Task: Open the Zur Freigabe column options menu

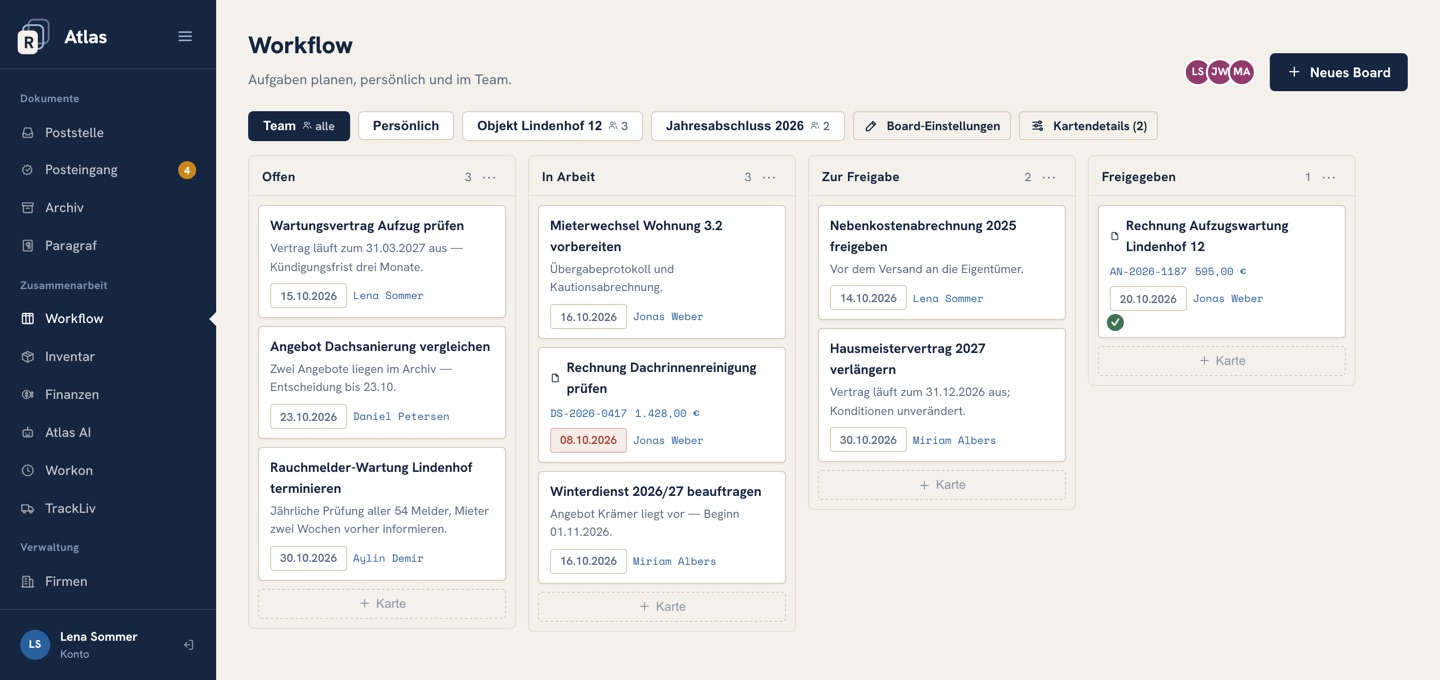Action: point(1049,177)
